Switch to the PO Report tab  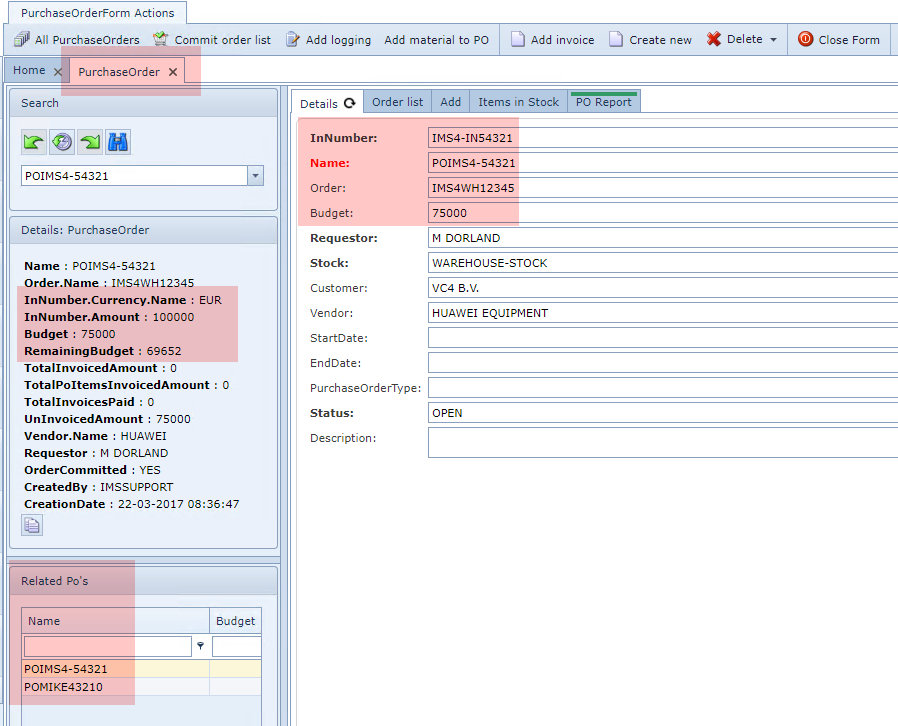(603, 102)
